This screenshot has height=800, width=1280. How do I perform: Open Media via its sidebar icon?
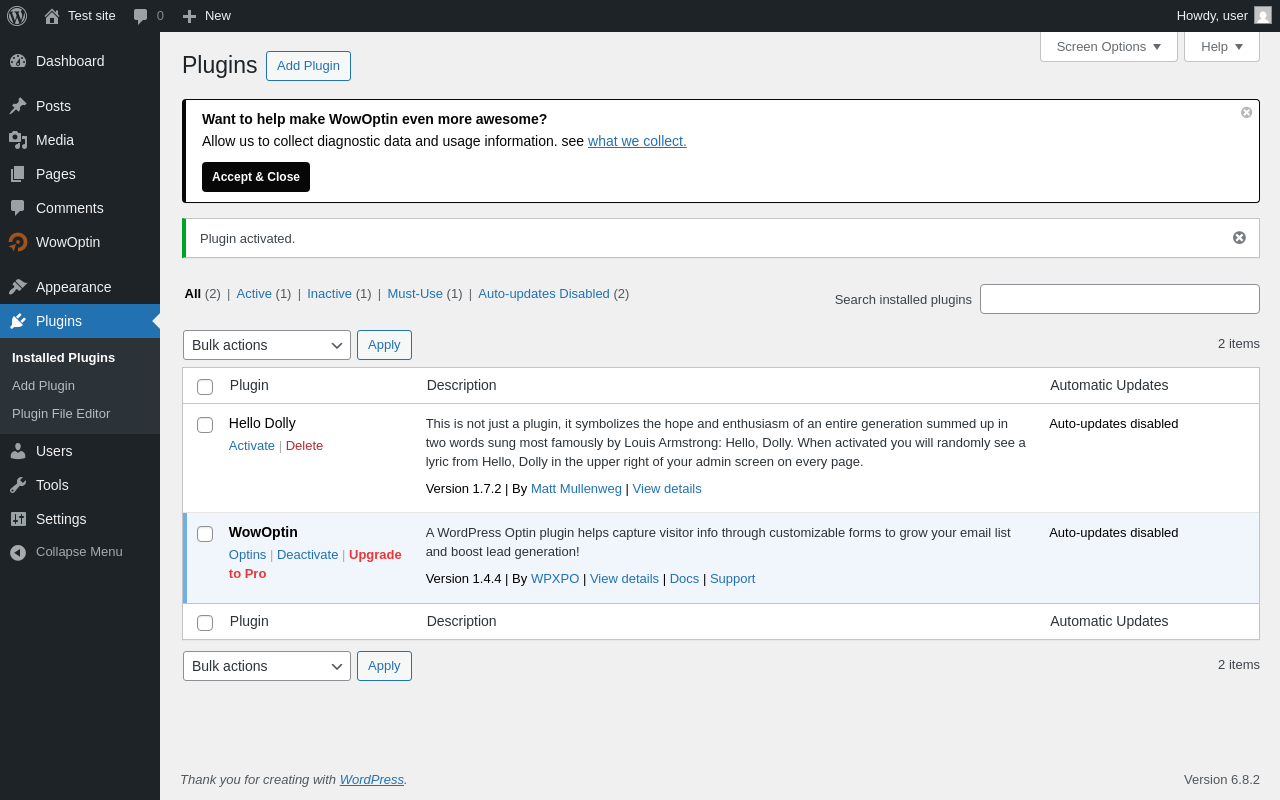(x=18, y=140)
